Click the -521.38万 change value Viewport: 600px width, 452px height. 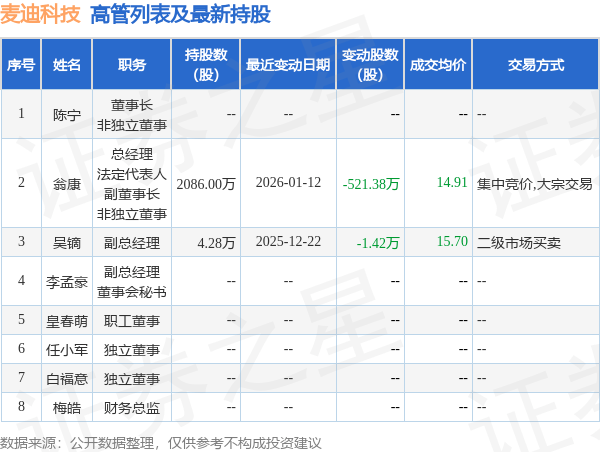[x=371, y=184]
